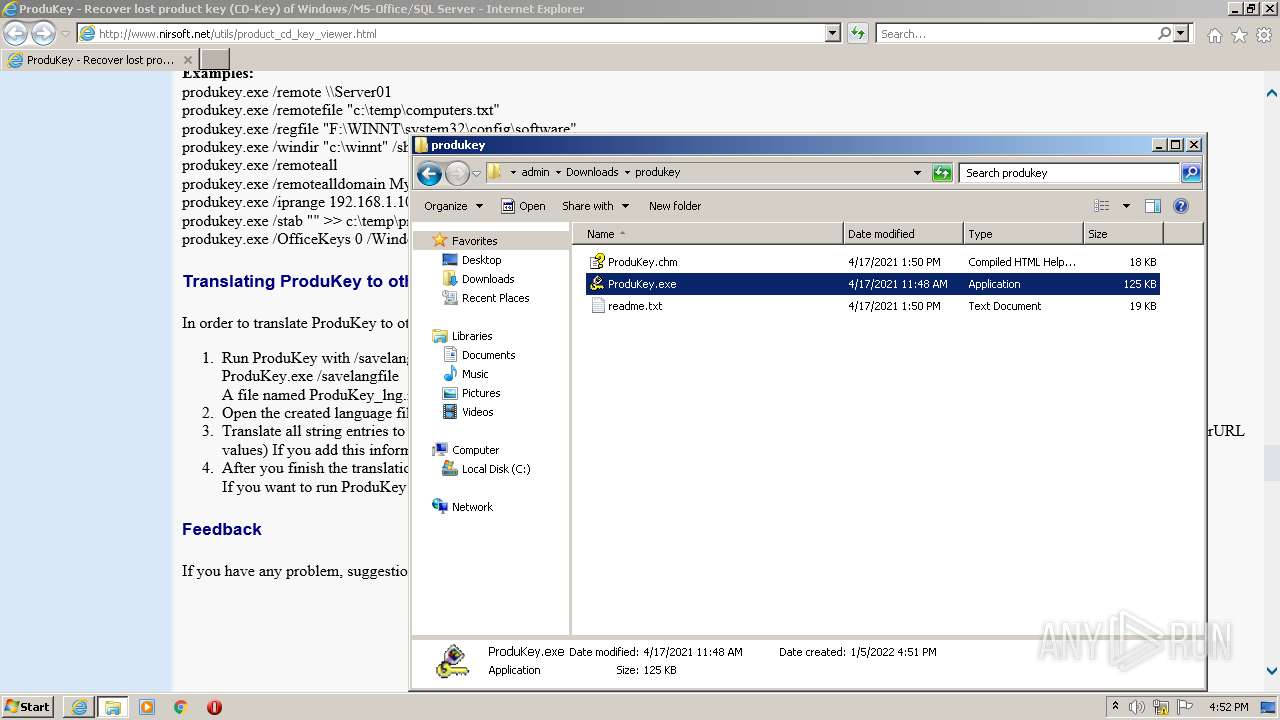Viewport: 1280px width, 720px height.
Task: Click the IE refresh button
Action: click(x=857, y=34)
